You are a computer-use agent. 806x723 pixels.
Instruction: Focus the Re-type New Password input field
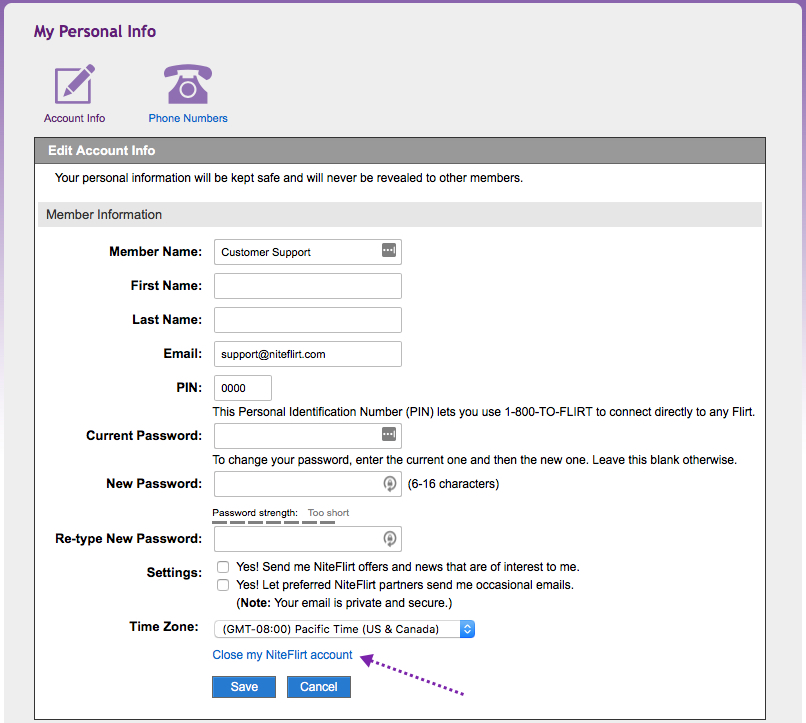point(308,539)
